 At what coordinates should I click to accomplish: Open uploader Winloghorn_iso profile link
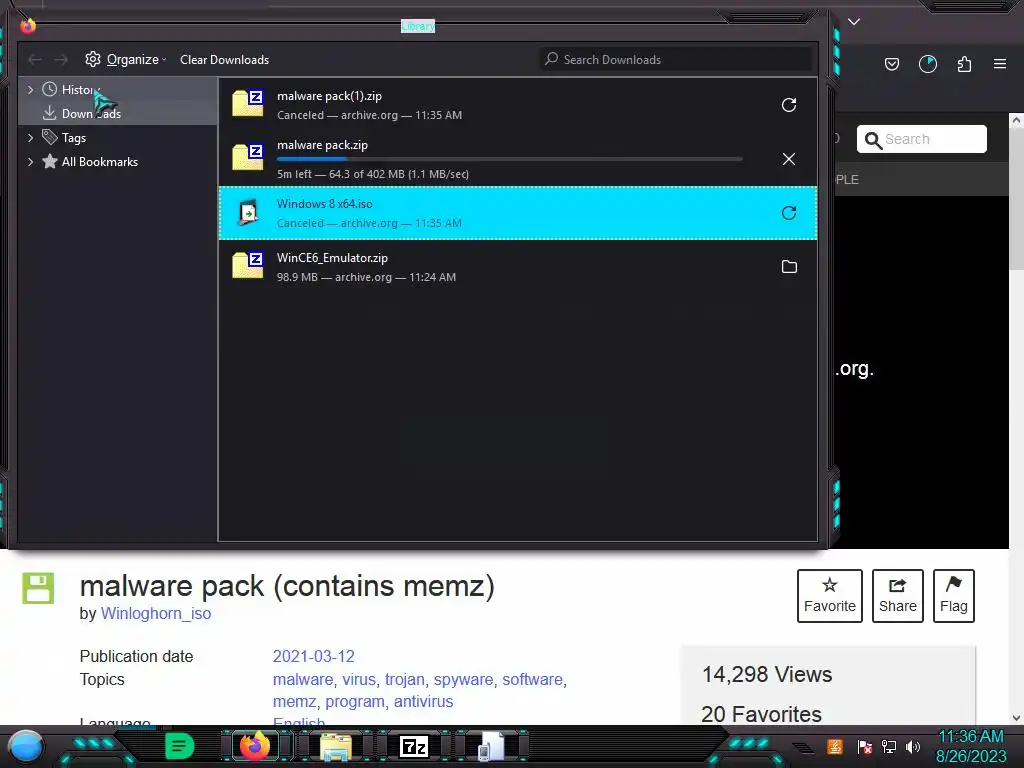(155, 613)
